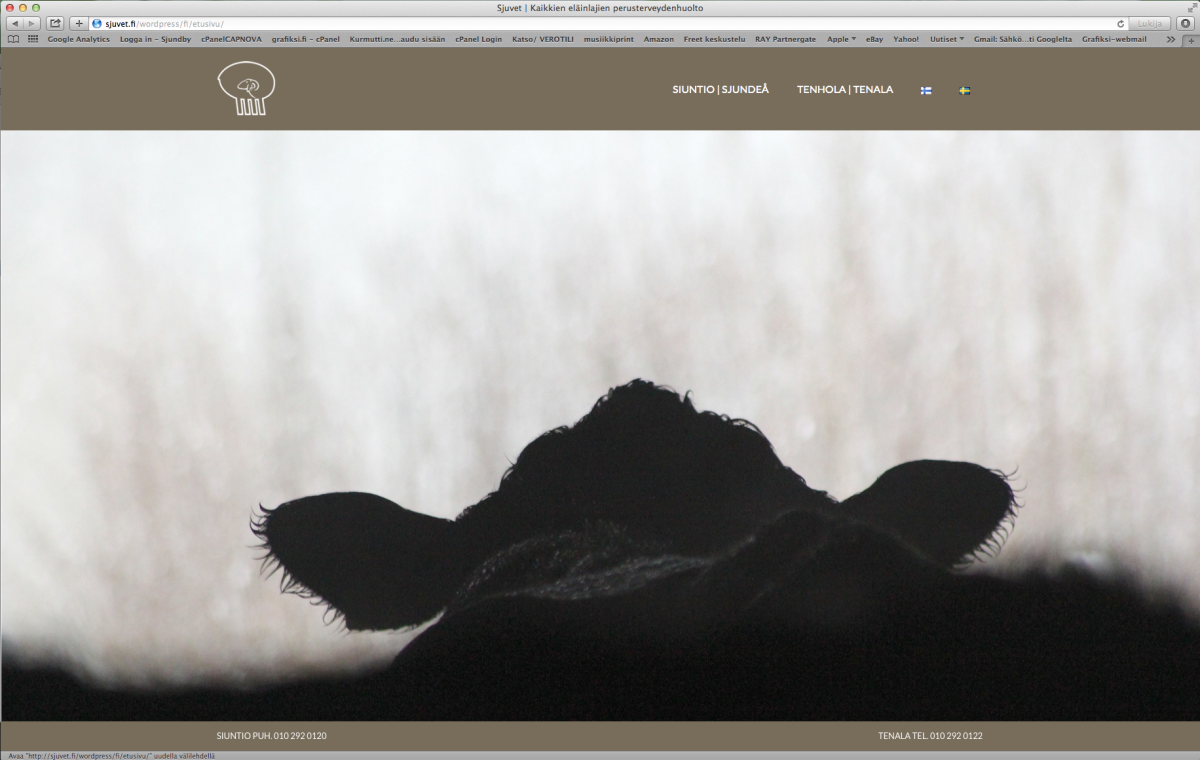Open the Tenhola | Tenala menu item

tap(844, 90)
